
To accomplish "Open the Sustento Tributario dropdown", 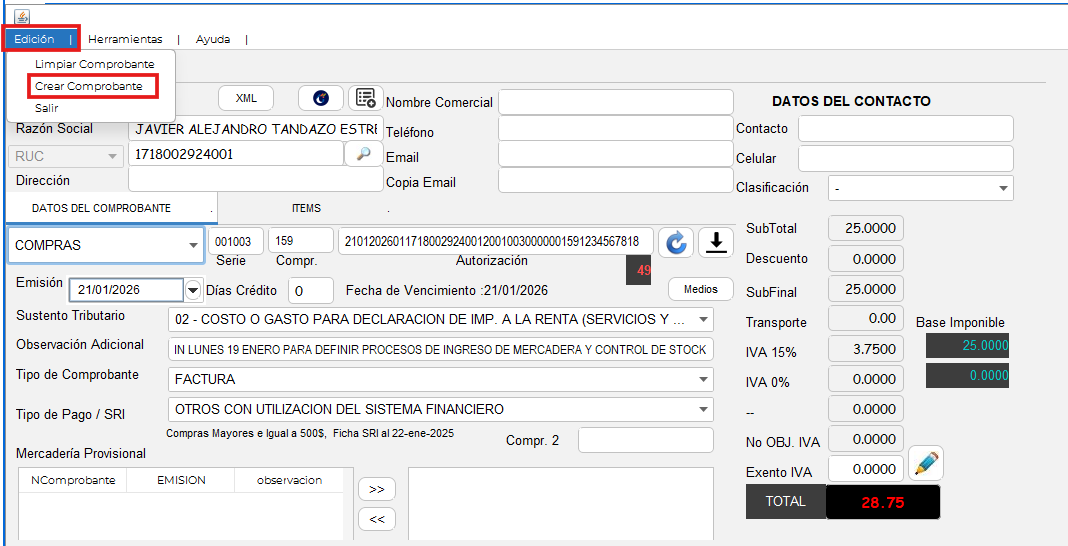I will click(704, 319).
